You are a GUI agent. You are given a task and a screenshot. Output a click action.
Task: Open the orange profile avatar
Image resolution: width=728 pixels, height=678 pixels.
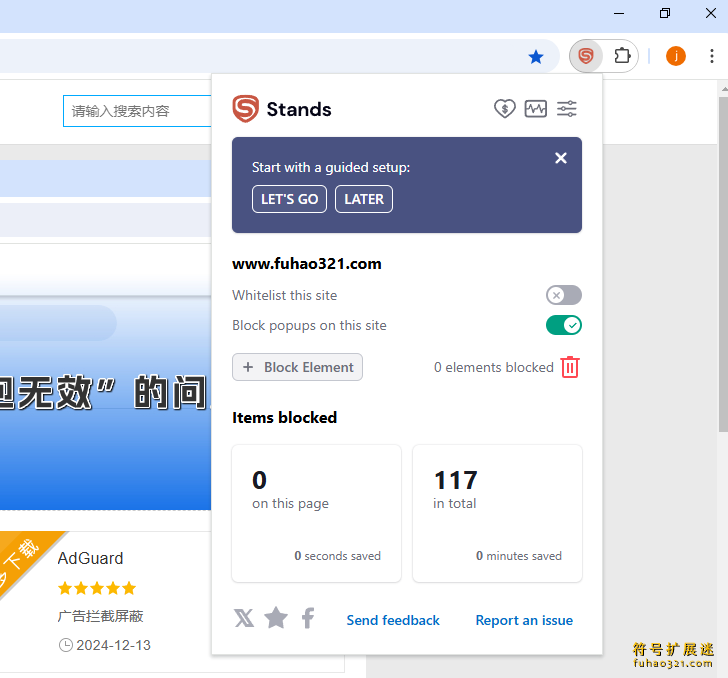click(676, 56)
